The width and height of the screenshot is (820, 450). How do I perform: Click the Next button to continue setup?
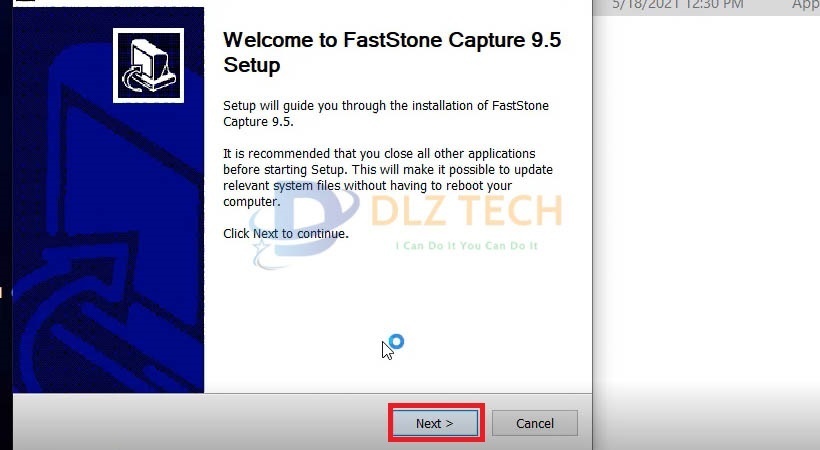coord(435,423)
